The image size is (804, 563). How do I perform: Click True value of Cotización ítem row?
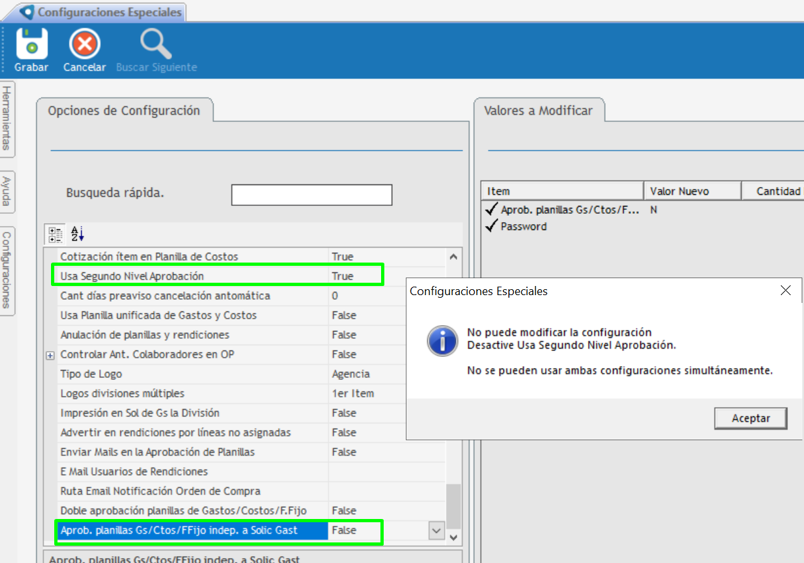click(x=343, y=256)
